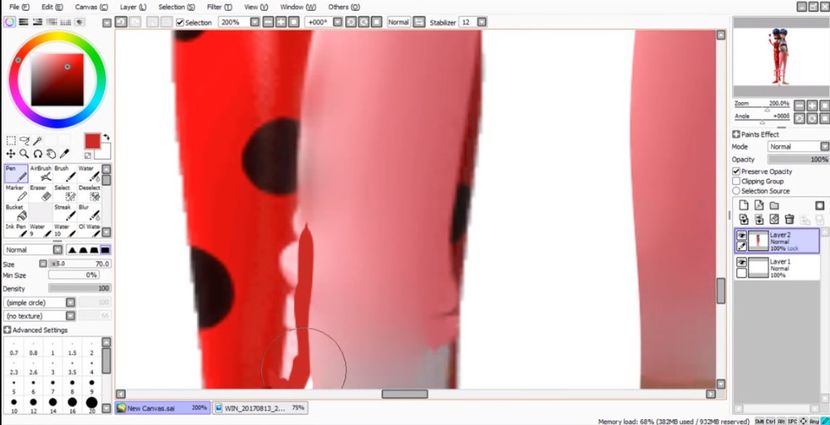
Task: Create a new layer folder
Action: [x=774, y=205]
